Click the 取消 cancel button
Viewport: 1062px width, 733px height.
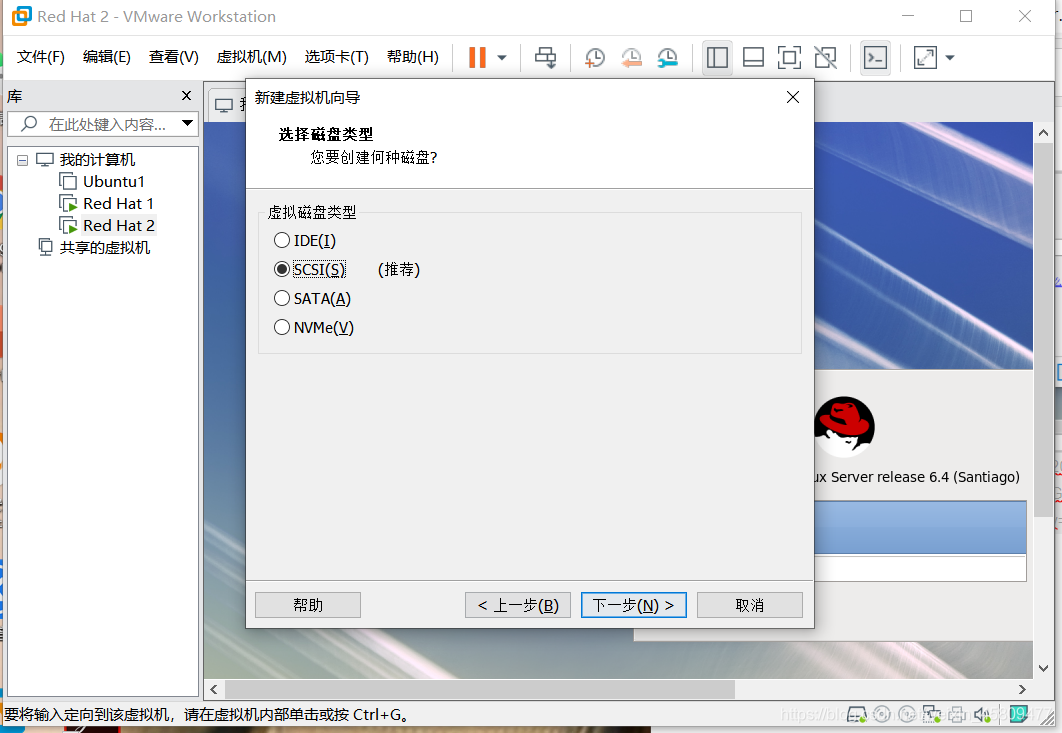click(750, 605)
